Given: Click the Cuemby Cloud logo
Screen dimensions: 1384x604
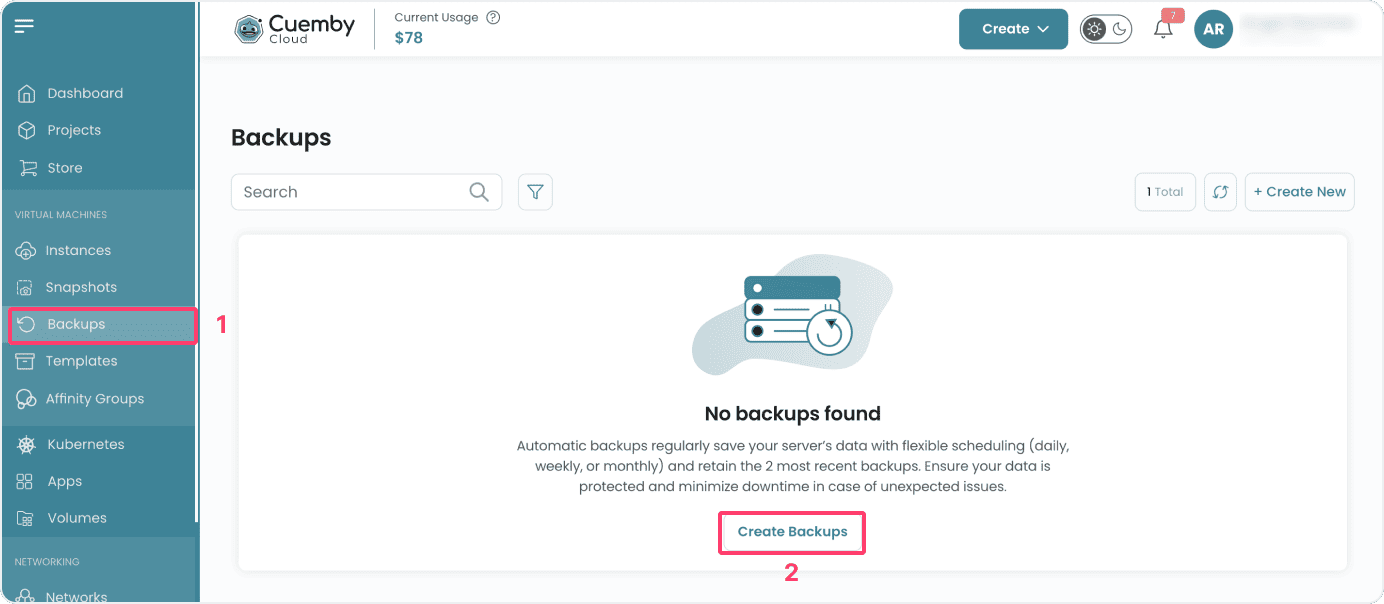Looking at the screenshot, I should (x=293, y=28).
